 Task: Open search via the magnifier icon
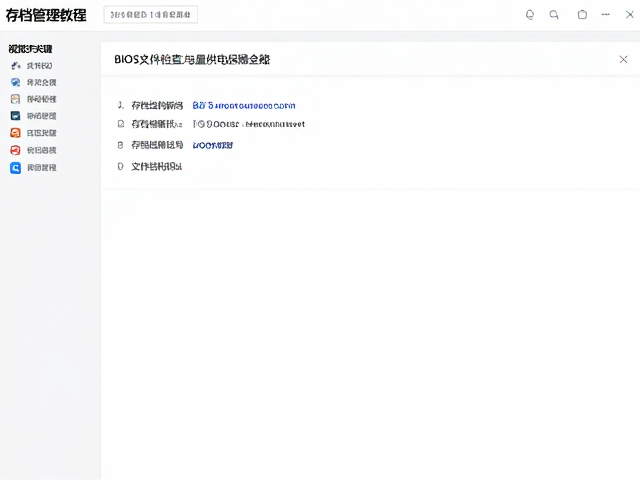(554, 15)
